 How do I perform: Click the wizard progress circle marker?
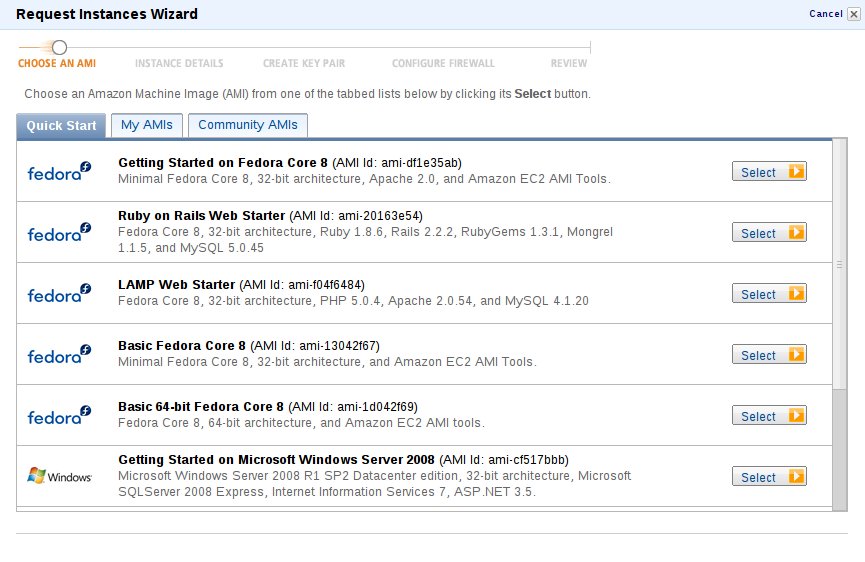click(60, 47)
